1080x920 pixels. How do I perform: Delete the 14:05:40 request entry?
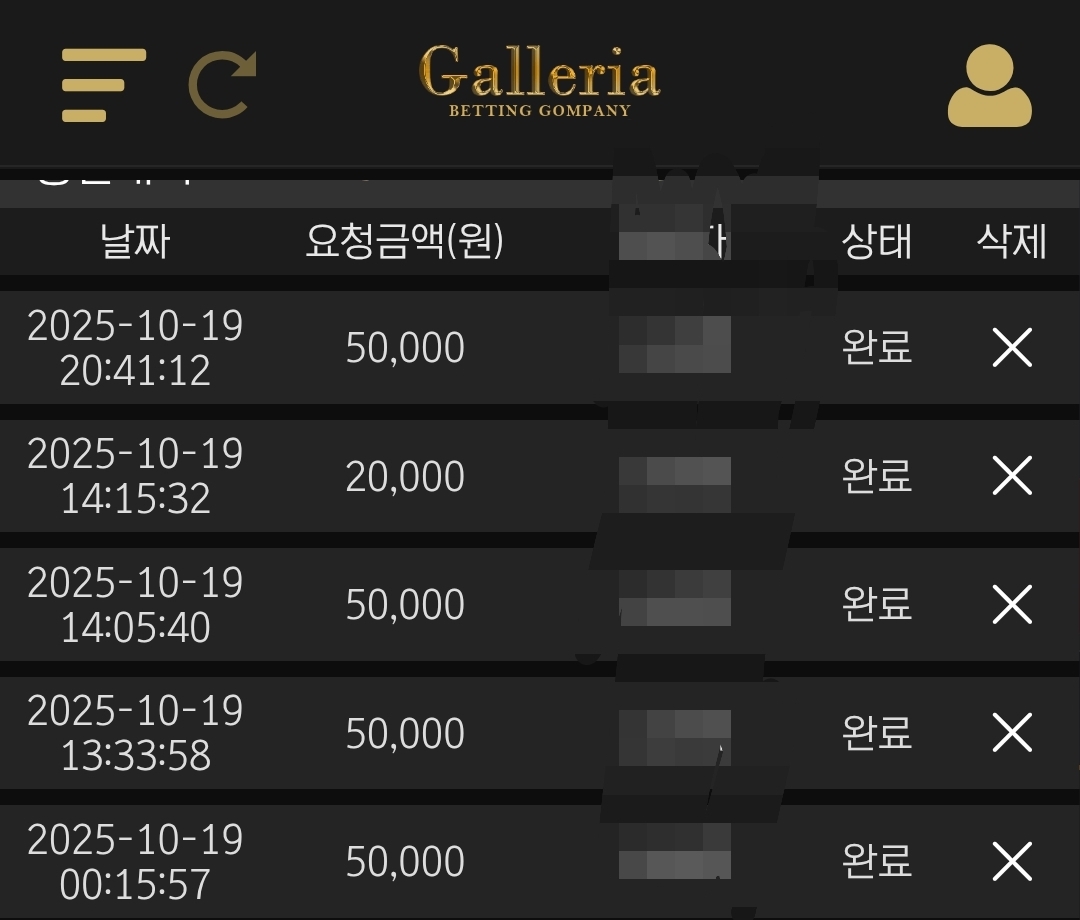click(x=1012, y=604)
